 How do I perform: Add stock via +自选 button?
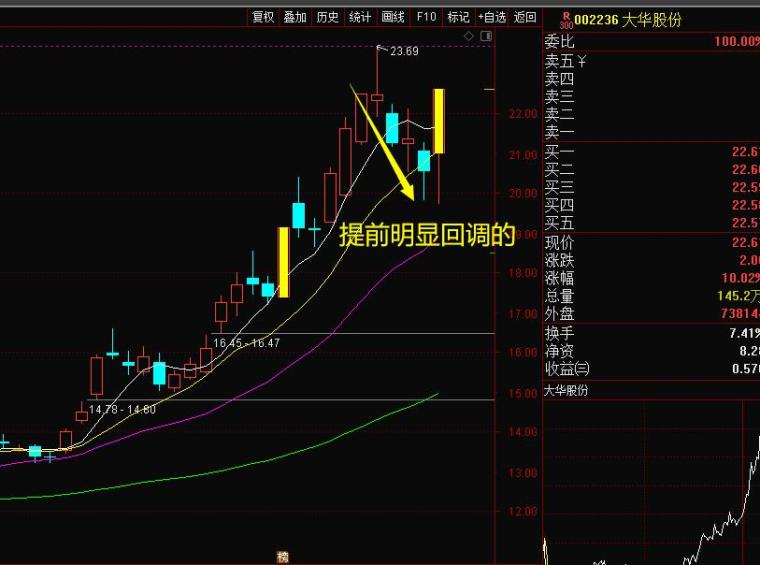(x=492, y=17)
